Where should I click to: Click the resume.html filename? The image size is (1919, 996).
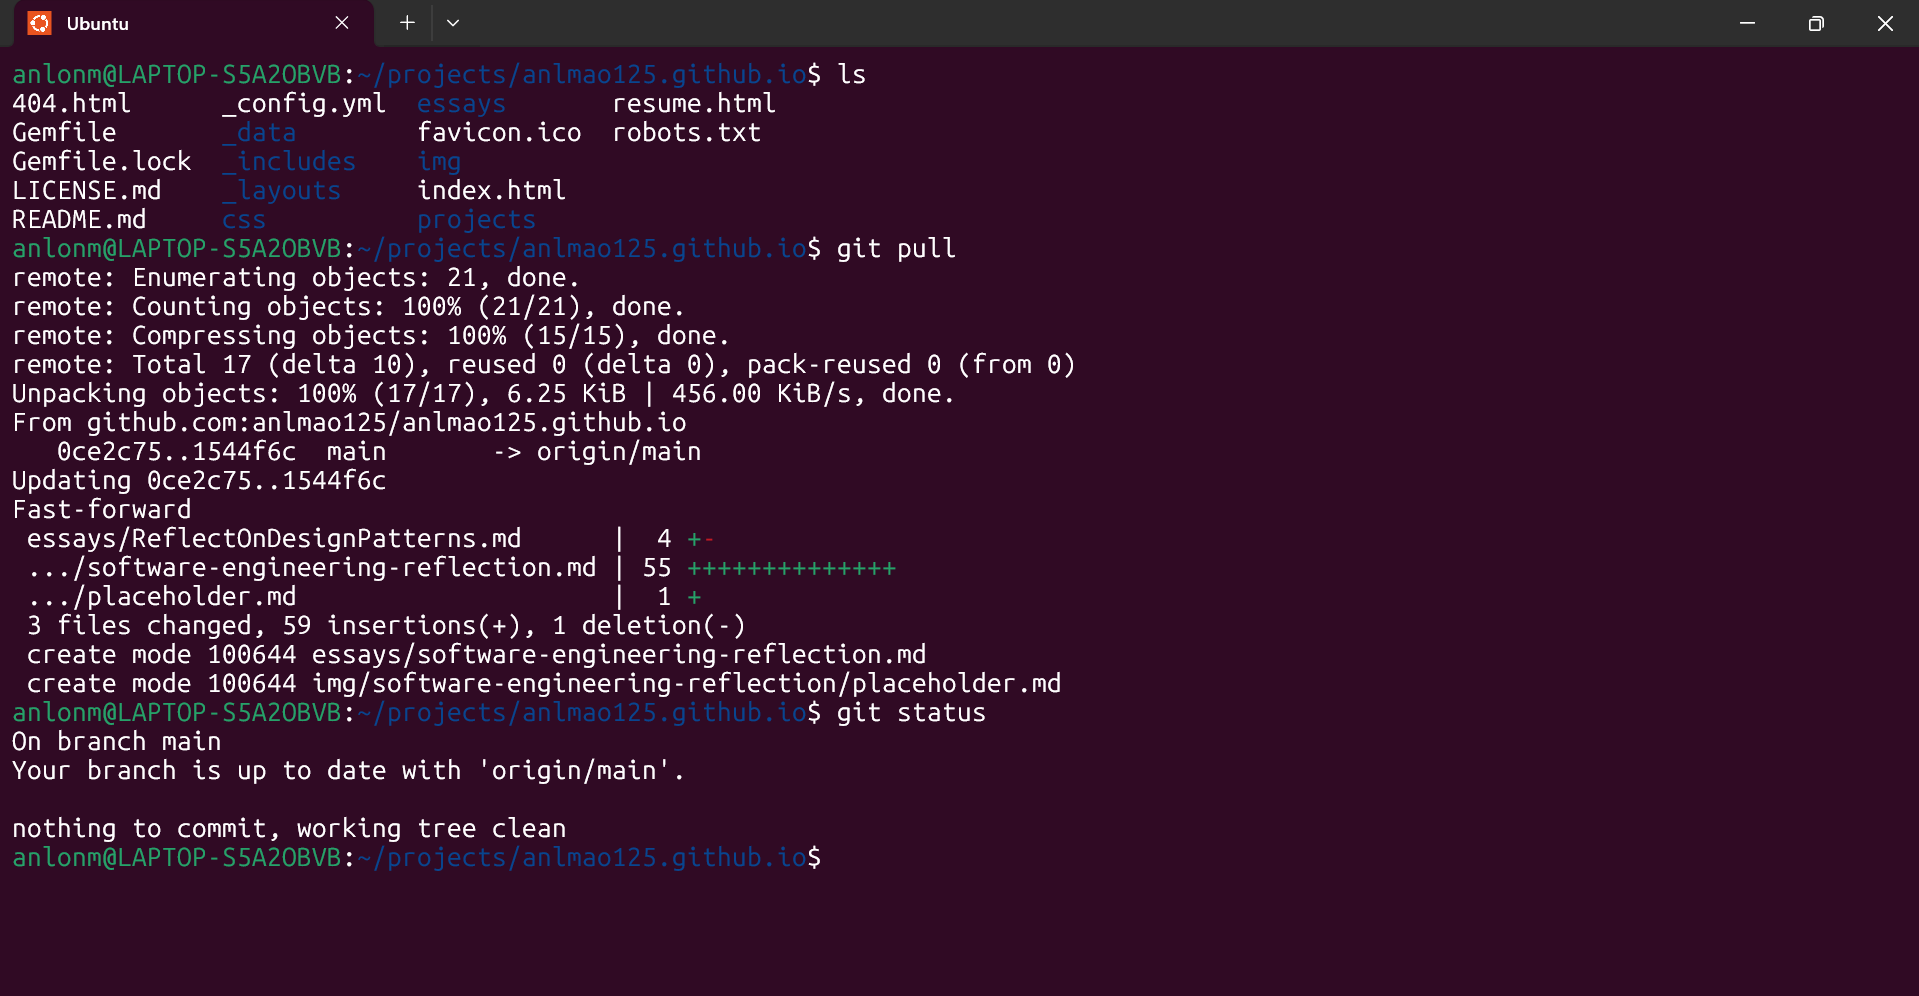point(693,104)
